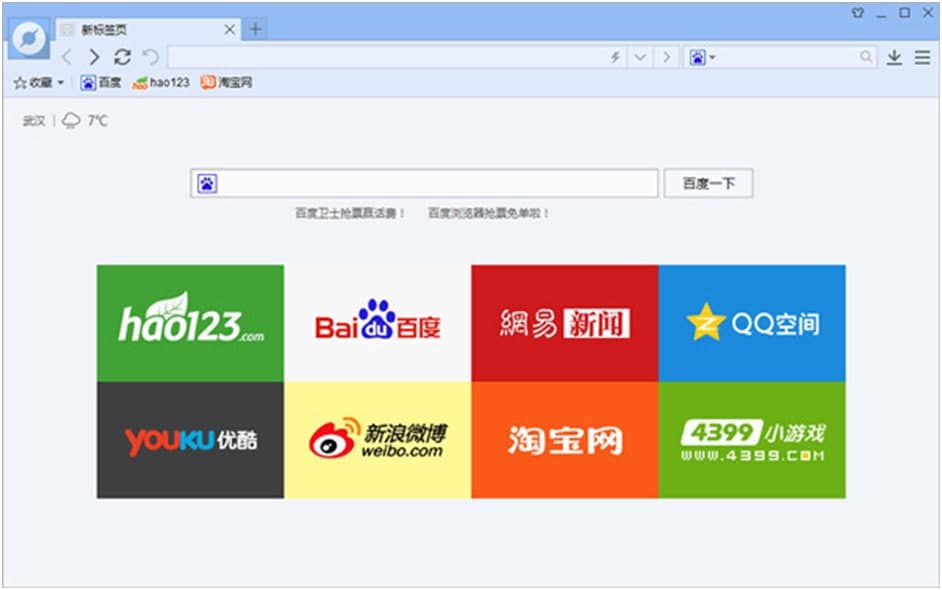Click the magnifier icon in toolbar search box
This screenshot has height=590, width=942.
coord(866,56)
